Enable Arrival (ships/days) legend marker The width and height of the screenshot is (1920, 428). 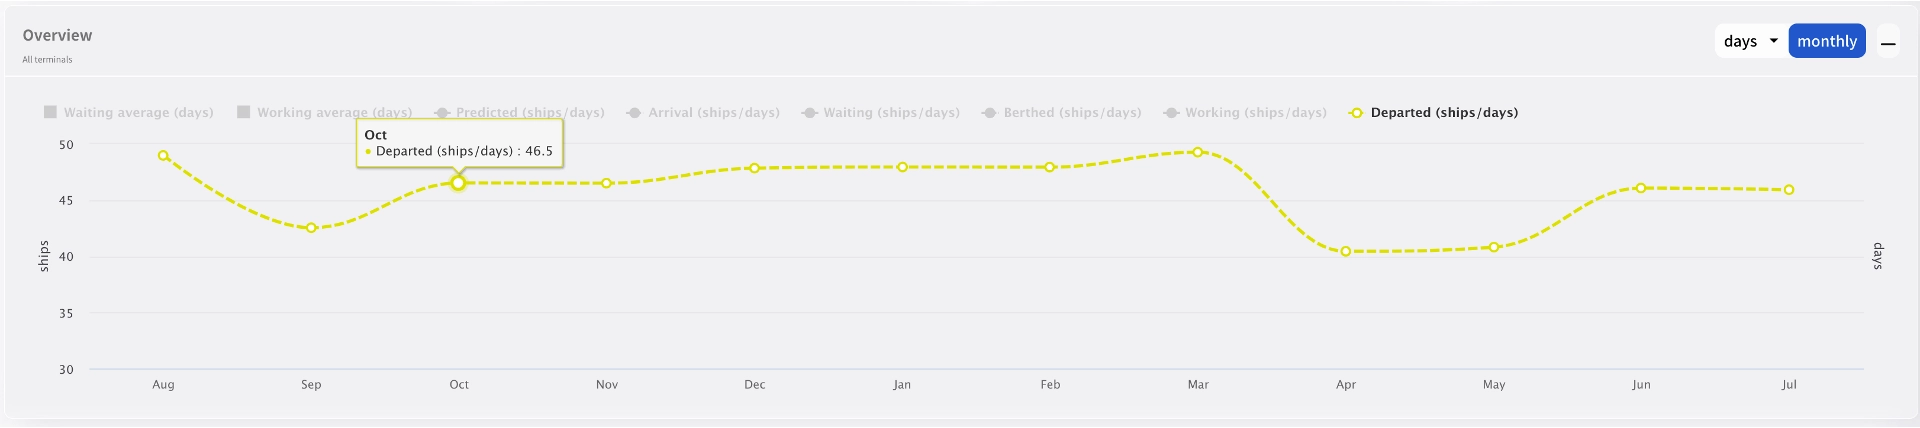click(634, 113)
